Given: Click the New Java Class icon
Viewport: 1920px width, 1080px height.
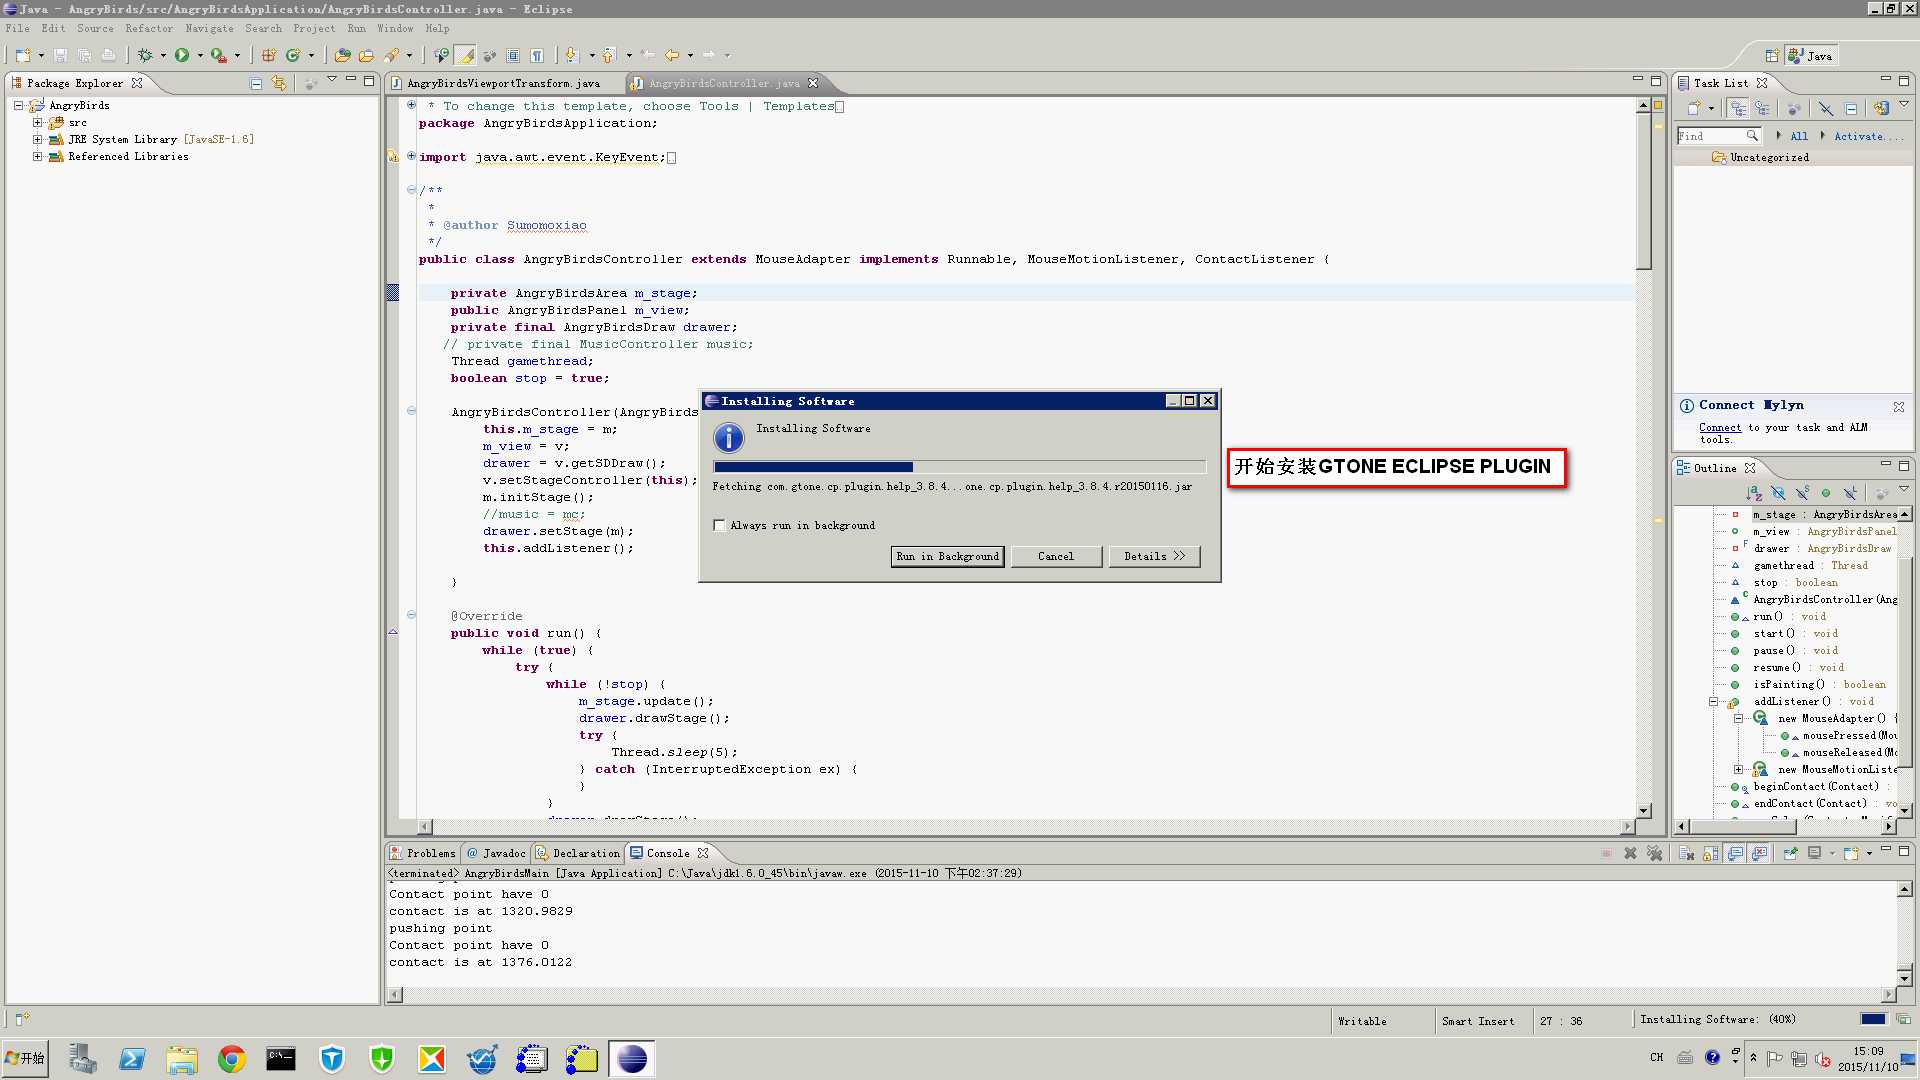Looking at the screenshot, I should coord(293,55).
